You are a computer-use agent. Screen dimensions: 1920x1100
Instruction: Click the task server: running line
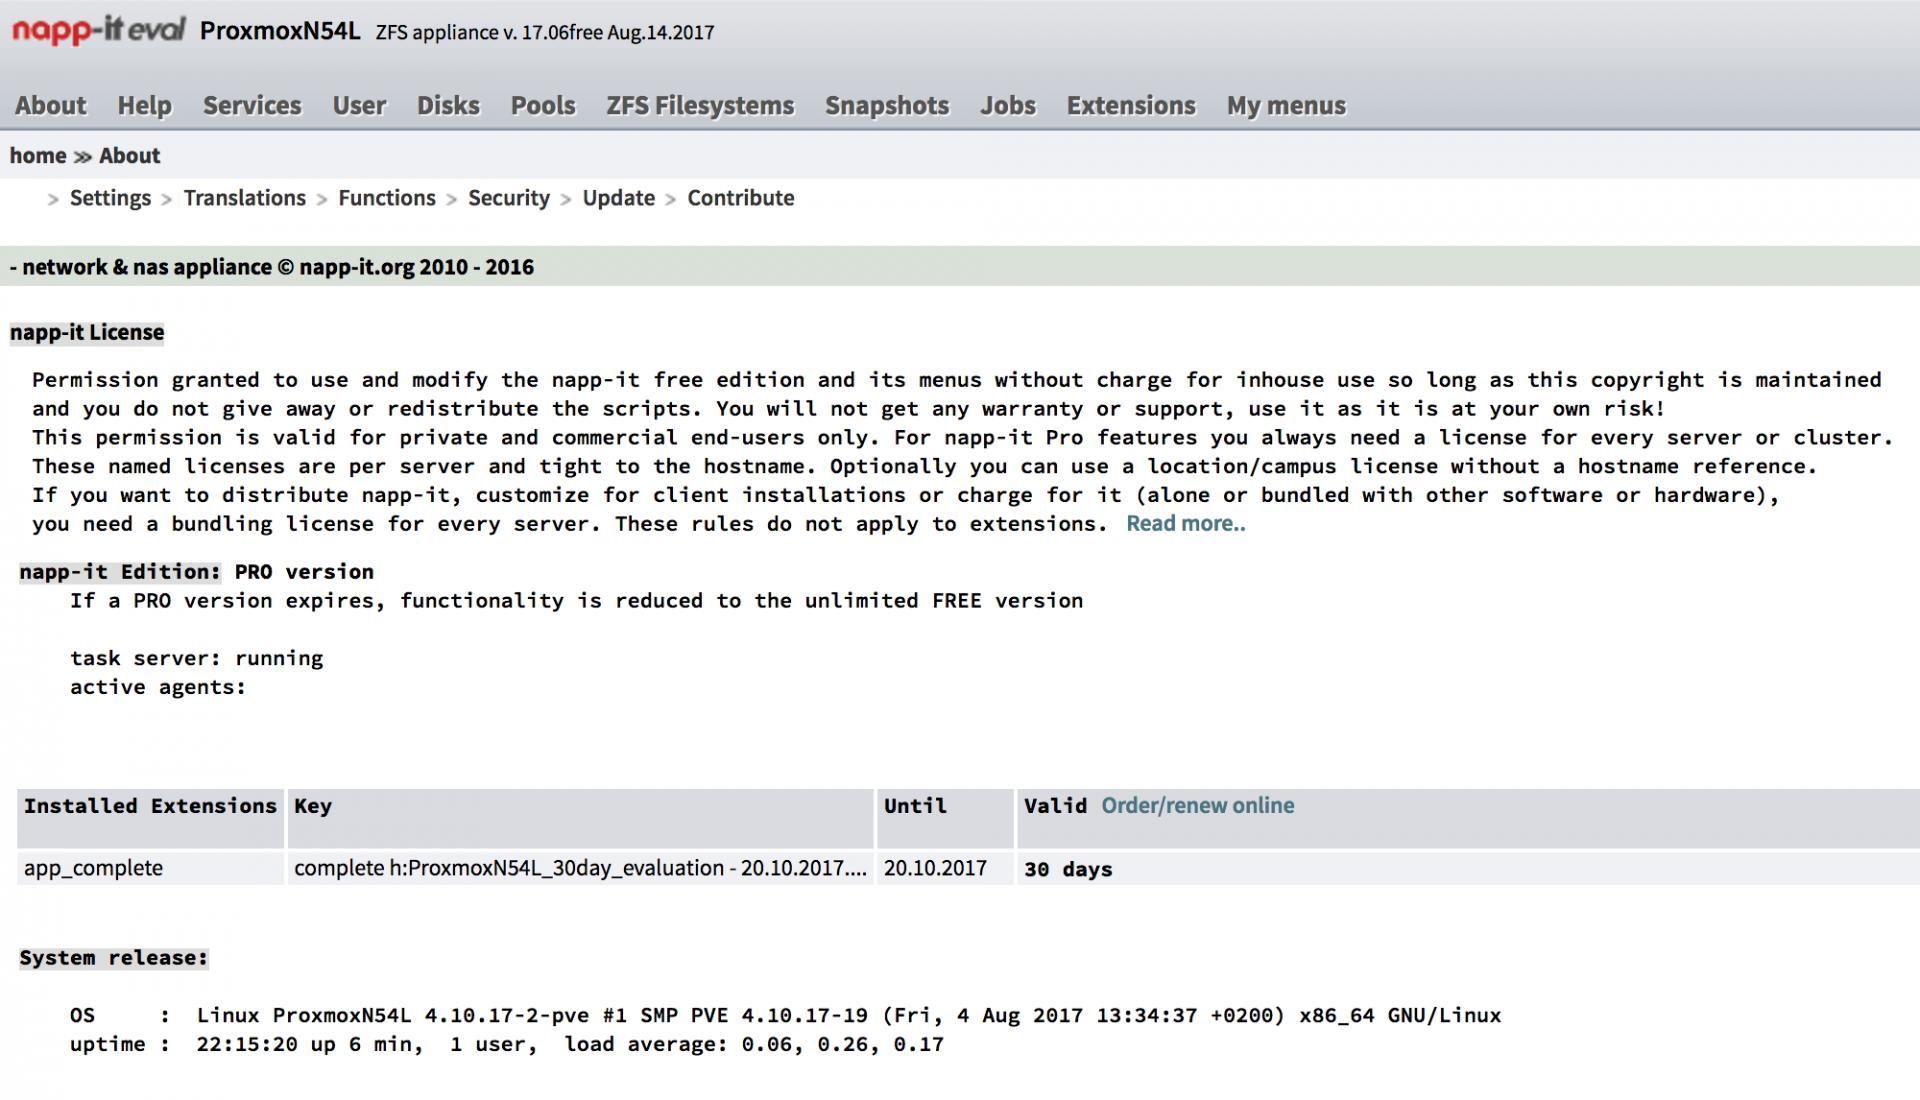pos(197,658)
